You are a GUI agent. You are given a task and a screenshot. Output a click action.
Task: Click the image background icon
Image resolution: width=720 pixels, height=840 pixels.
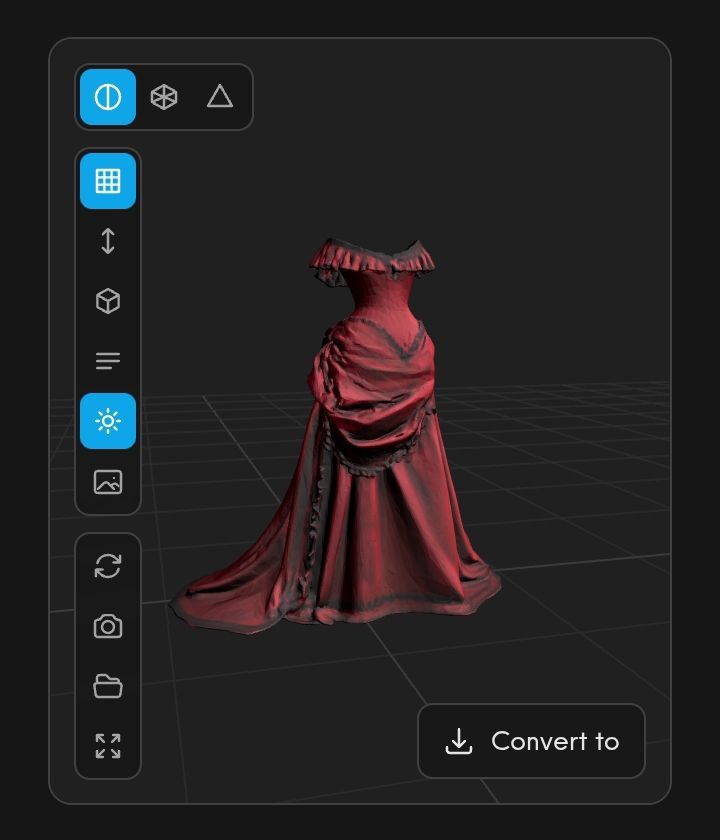(x=108, y=482)
